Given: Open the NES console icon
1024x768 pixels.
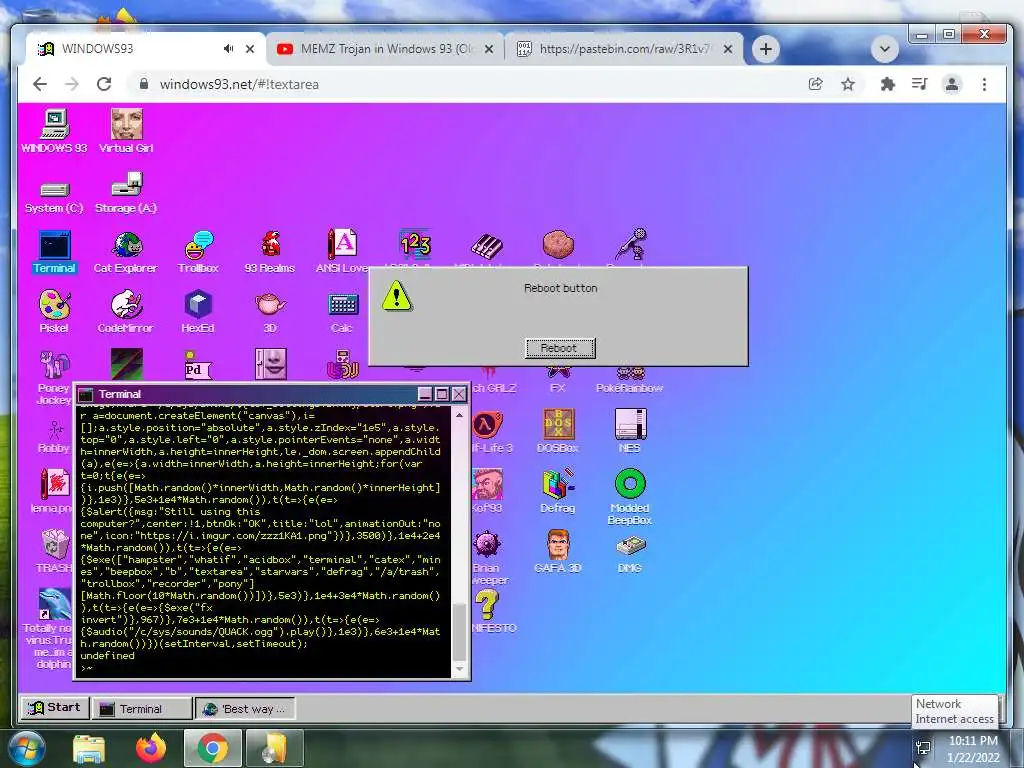Looking at the screenshot, I should (630, 431).
